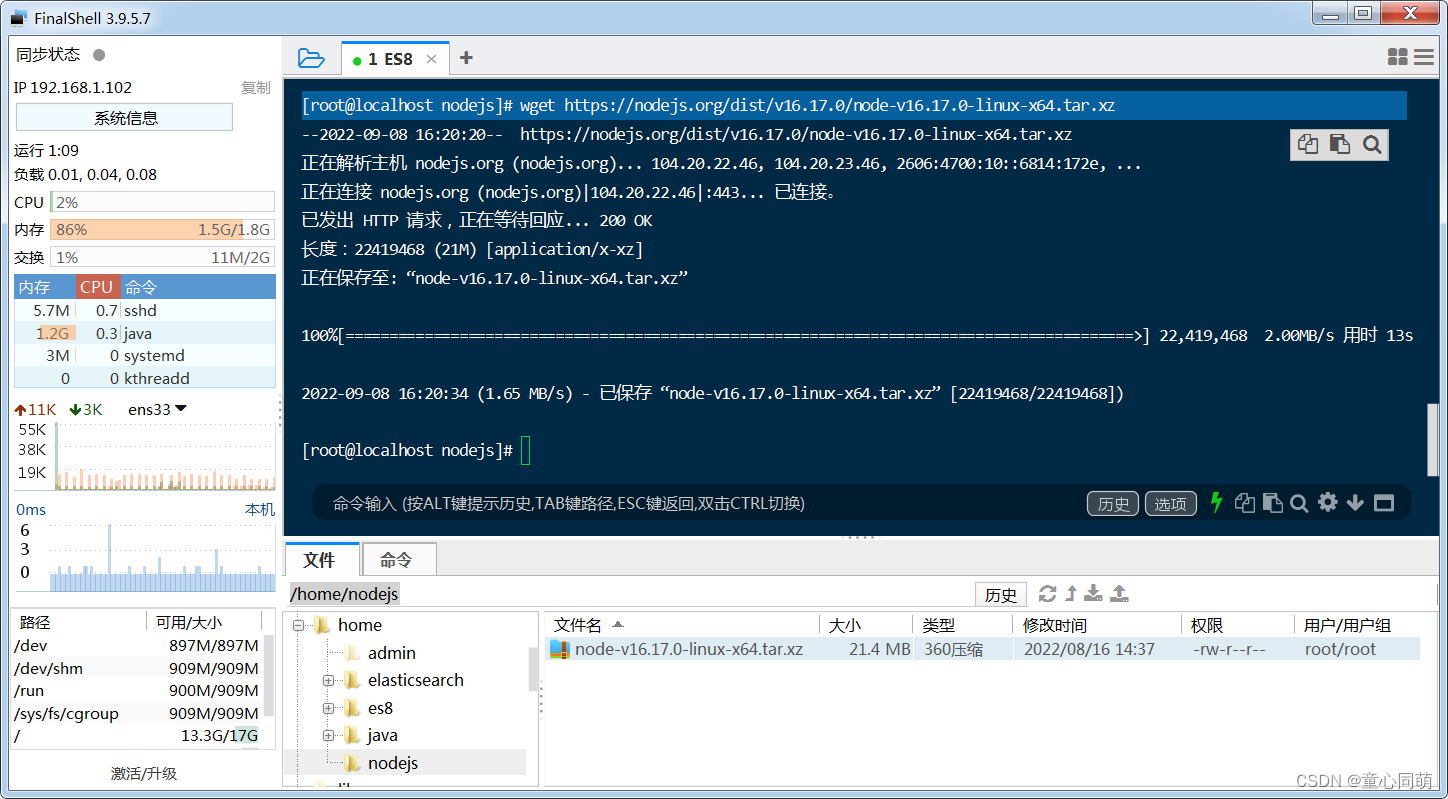
Task: Refresh the file list with the refresh icon
Action: (x=1047, y=593)
